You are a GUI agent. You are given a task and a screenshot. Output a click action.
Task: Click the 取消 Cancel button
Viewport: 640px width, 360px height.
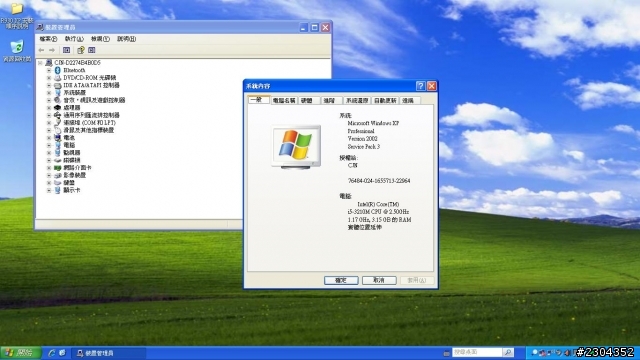(379, 280)
